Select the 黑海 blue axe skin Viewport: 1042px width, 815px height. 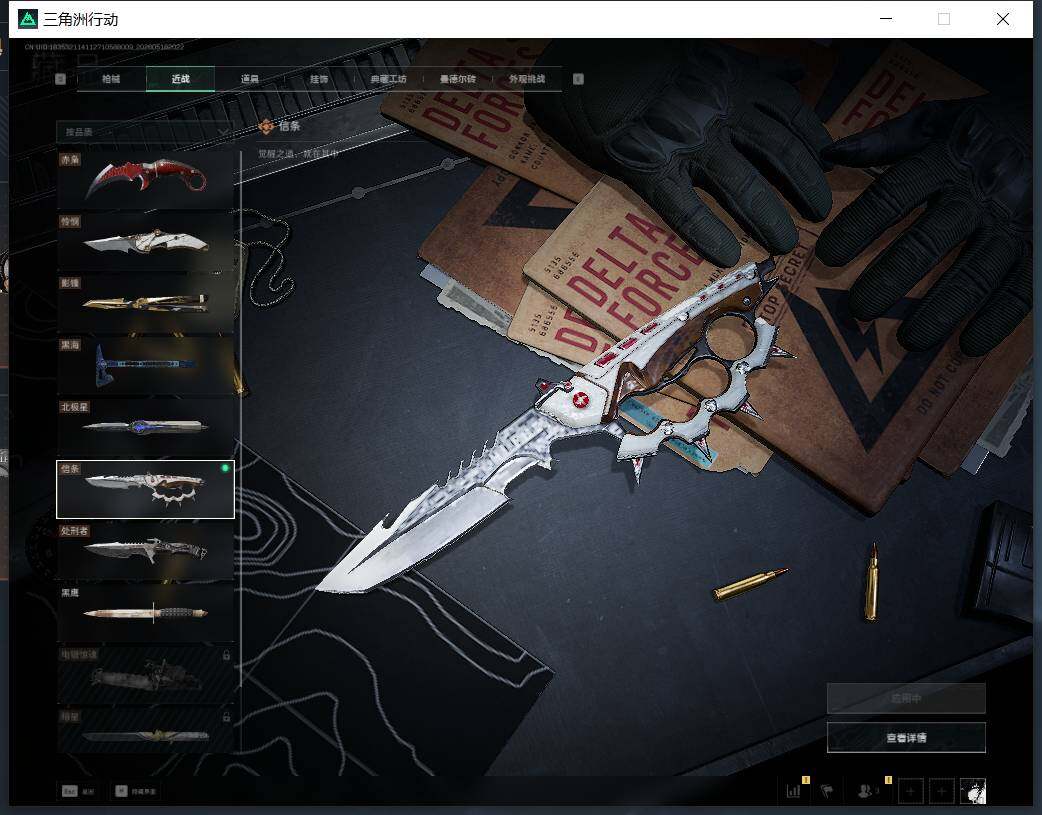pyautogui.click(x=146, y=366)
